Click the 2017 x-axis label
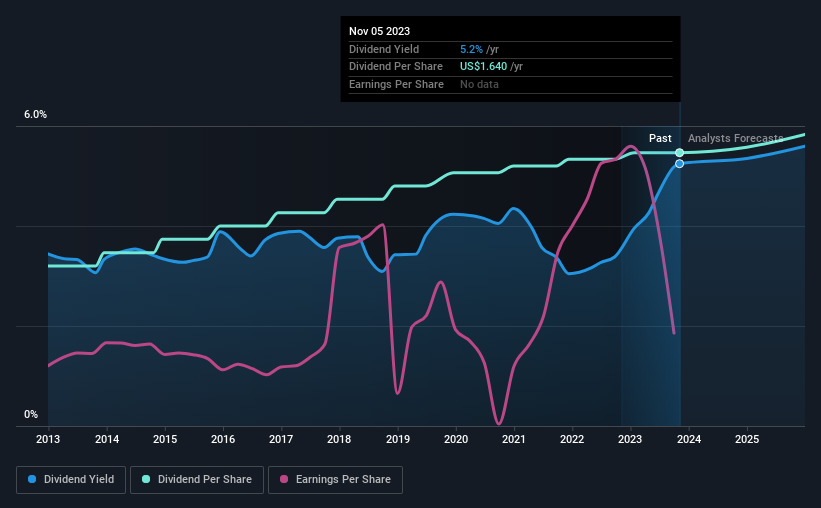Viewport: 821px width, 508px height. pos(281,439)
